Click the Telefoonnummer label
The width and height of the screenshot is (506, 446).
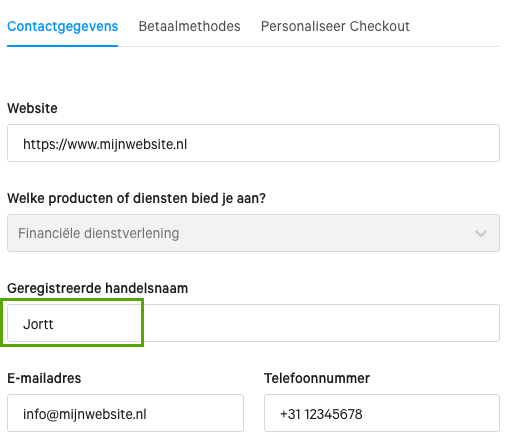[x=317, y=378]
